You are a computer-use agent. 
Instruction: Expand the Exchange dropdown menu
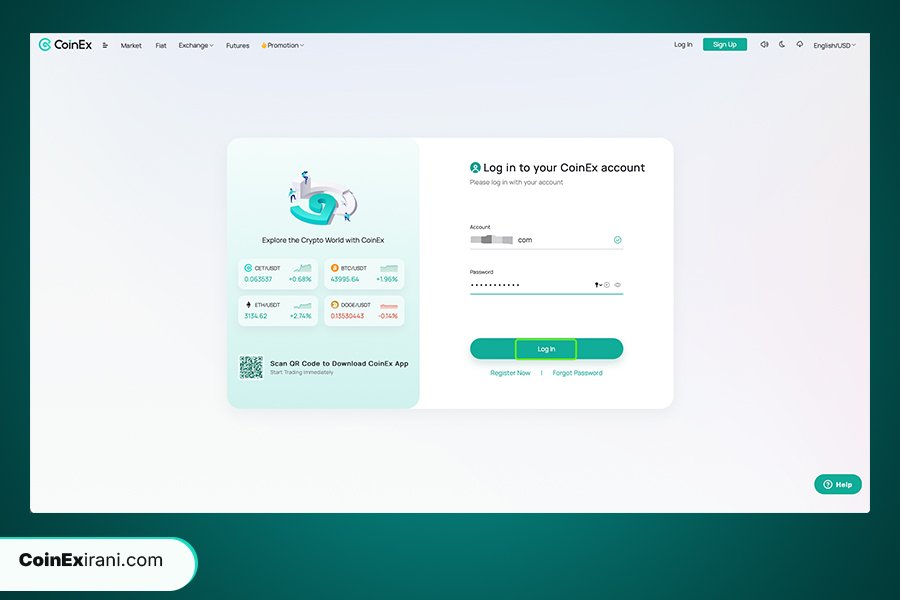196,45
